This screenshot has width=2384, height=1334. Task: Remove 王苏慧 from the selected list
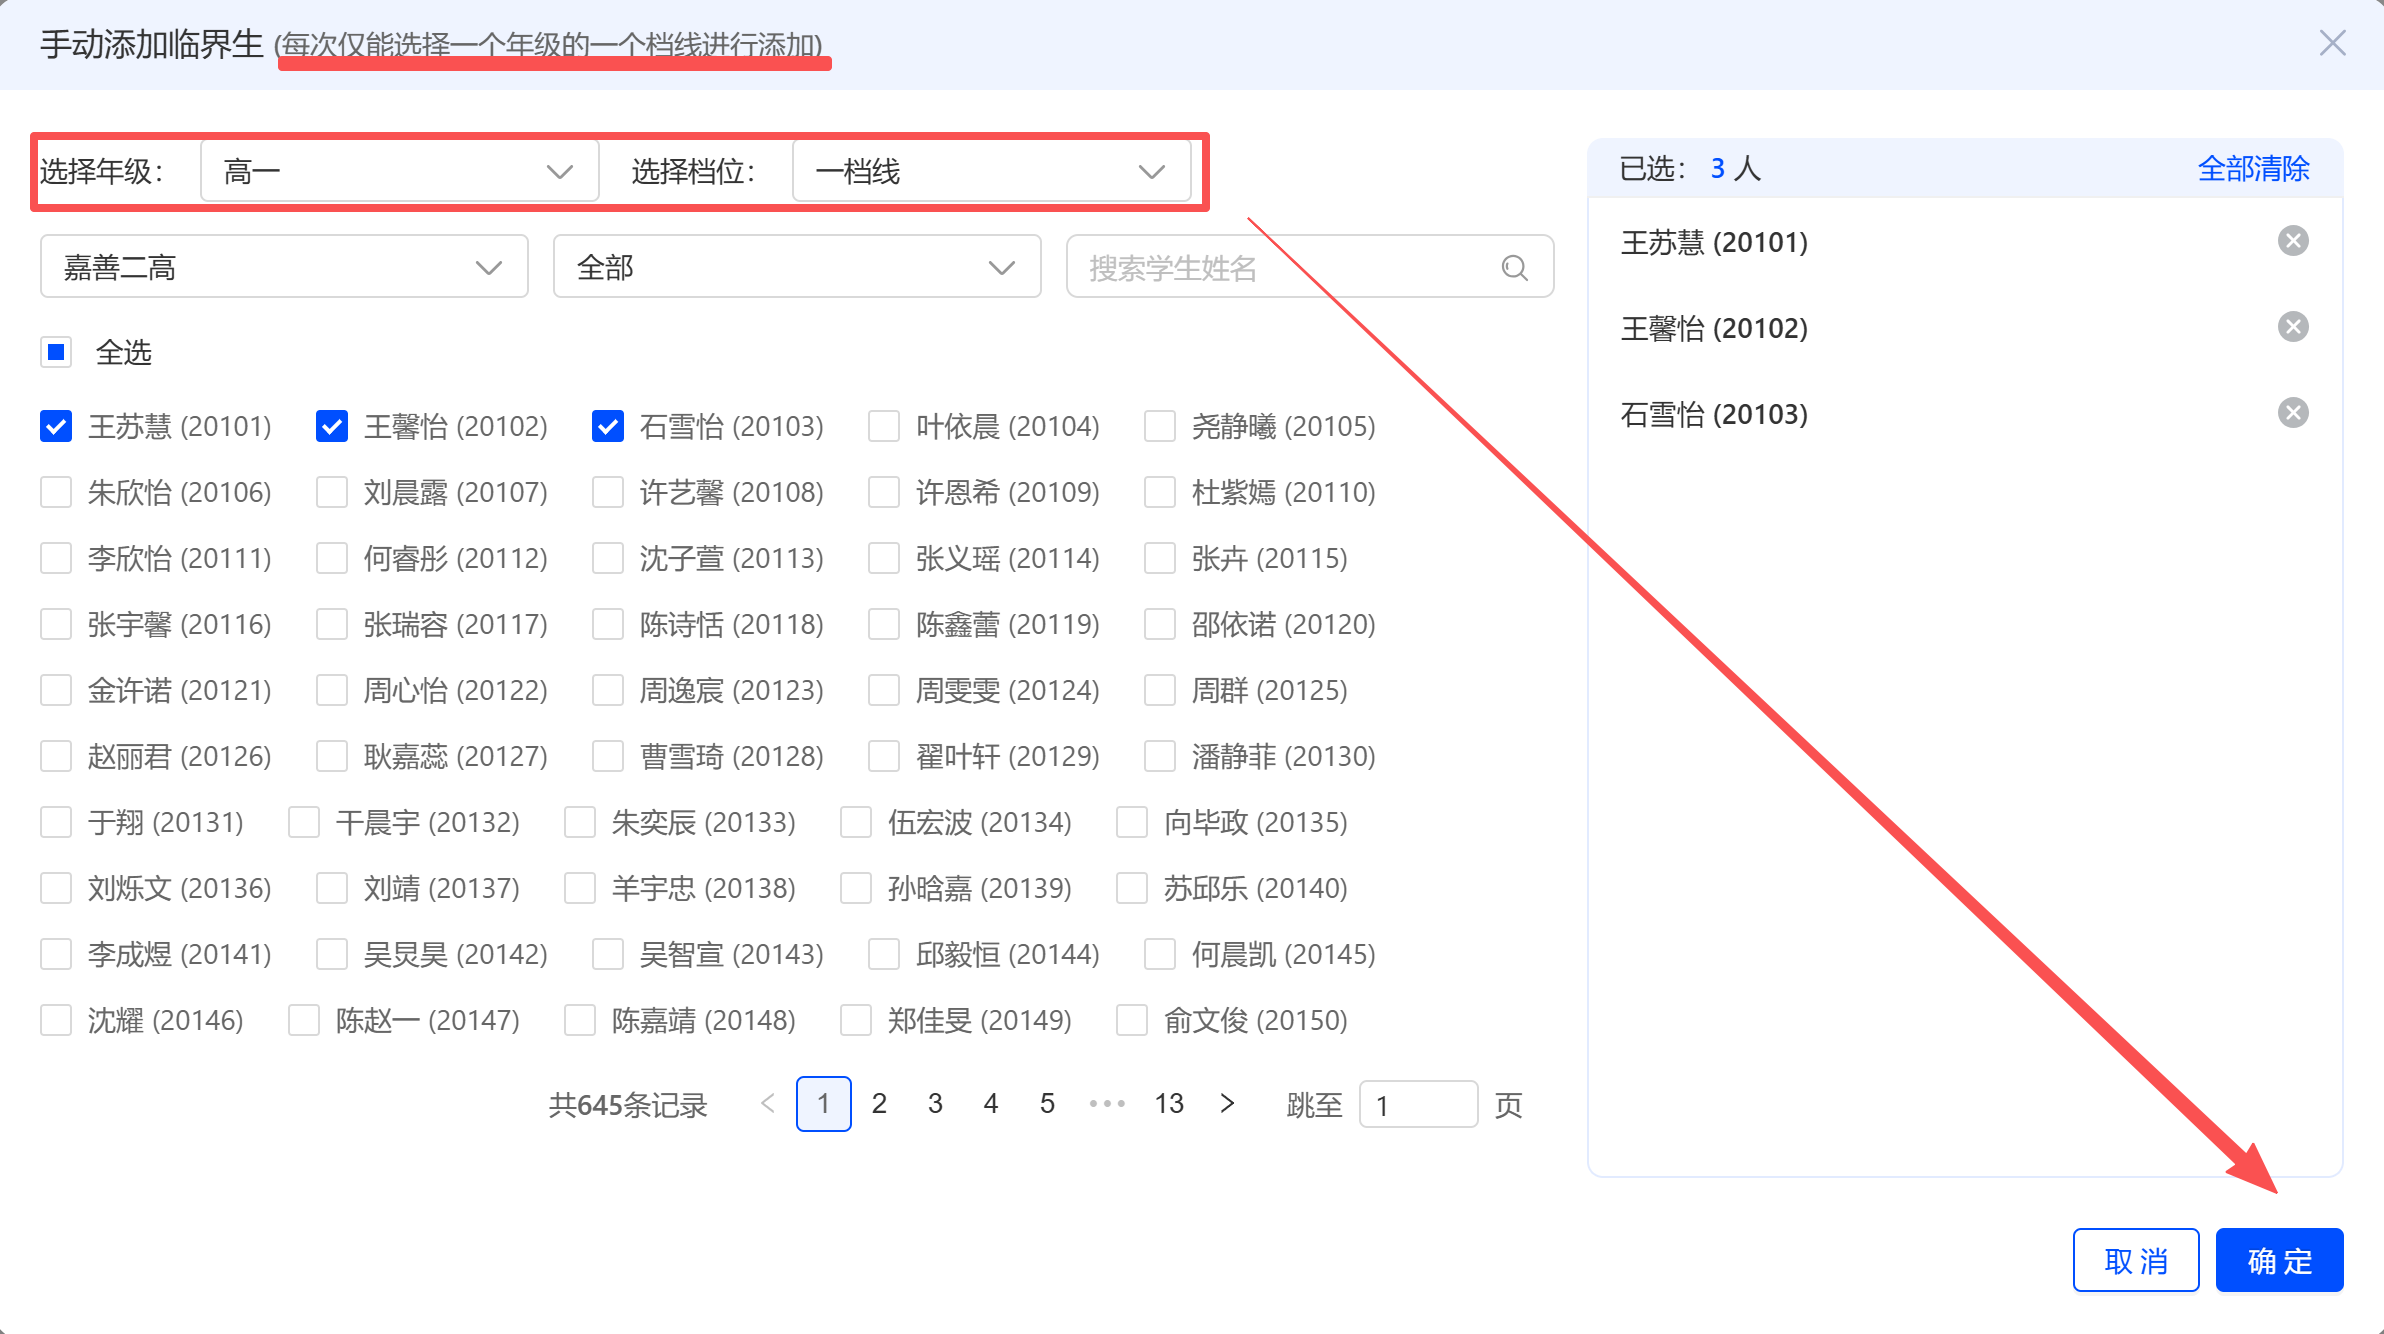[x=2292, y=241]
